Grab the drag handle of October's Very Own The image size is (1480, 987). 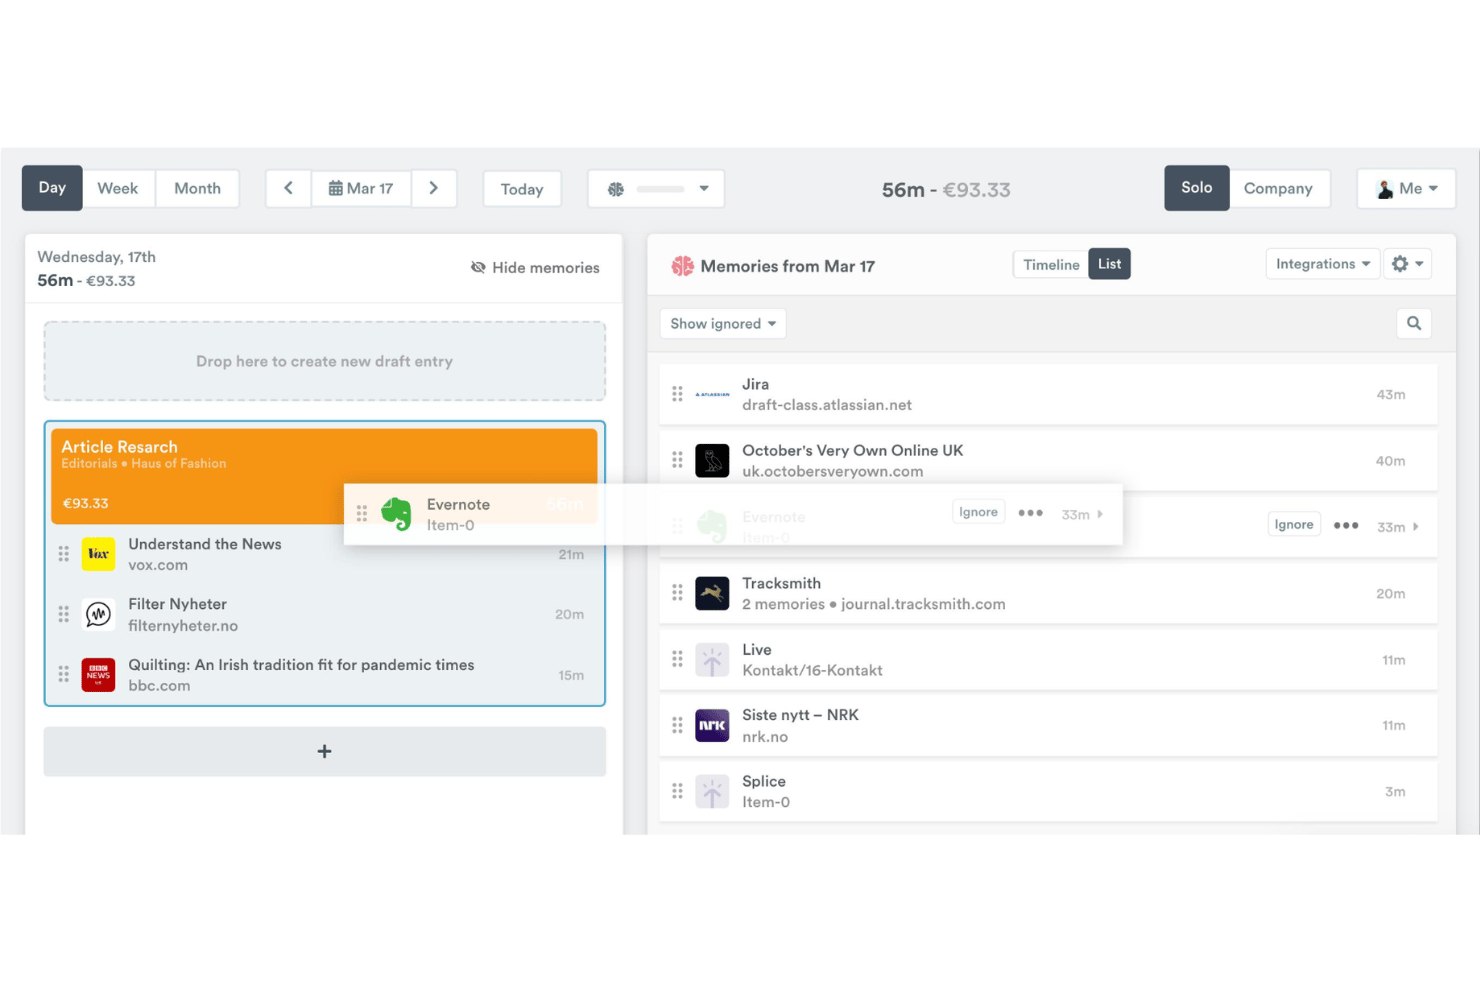click(677, 461)
